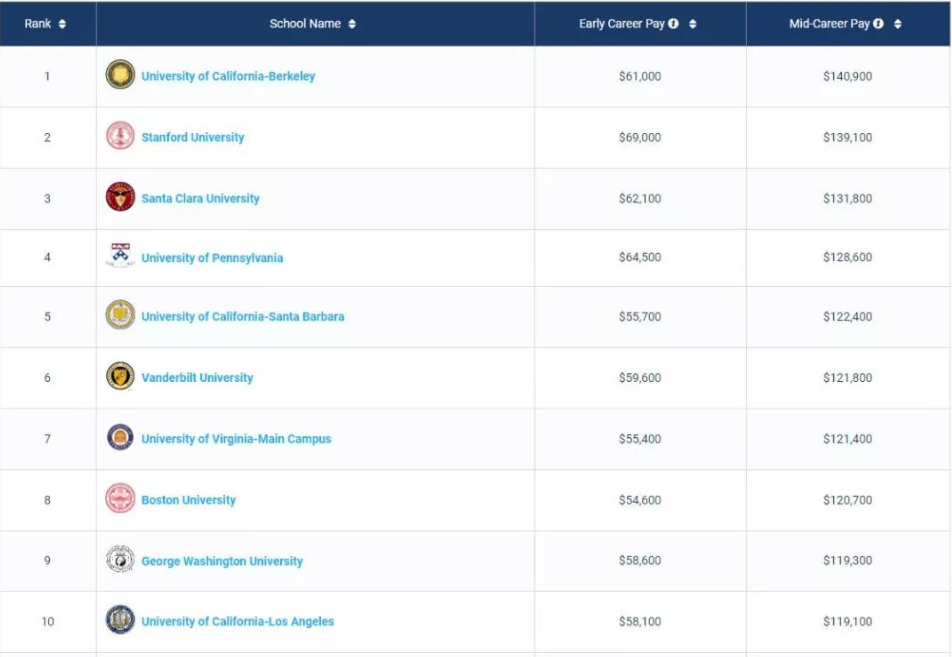Select the $55,700 early pay cell

coord(640,317)
